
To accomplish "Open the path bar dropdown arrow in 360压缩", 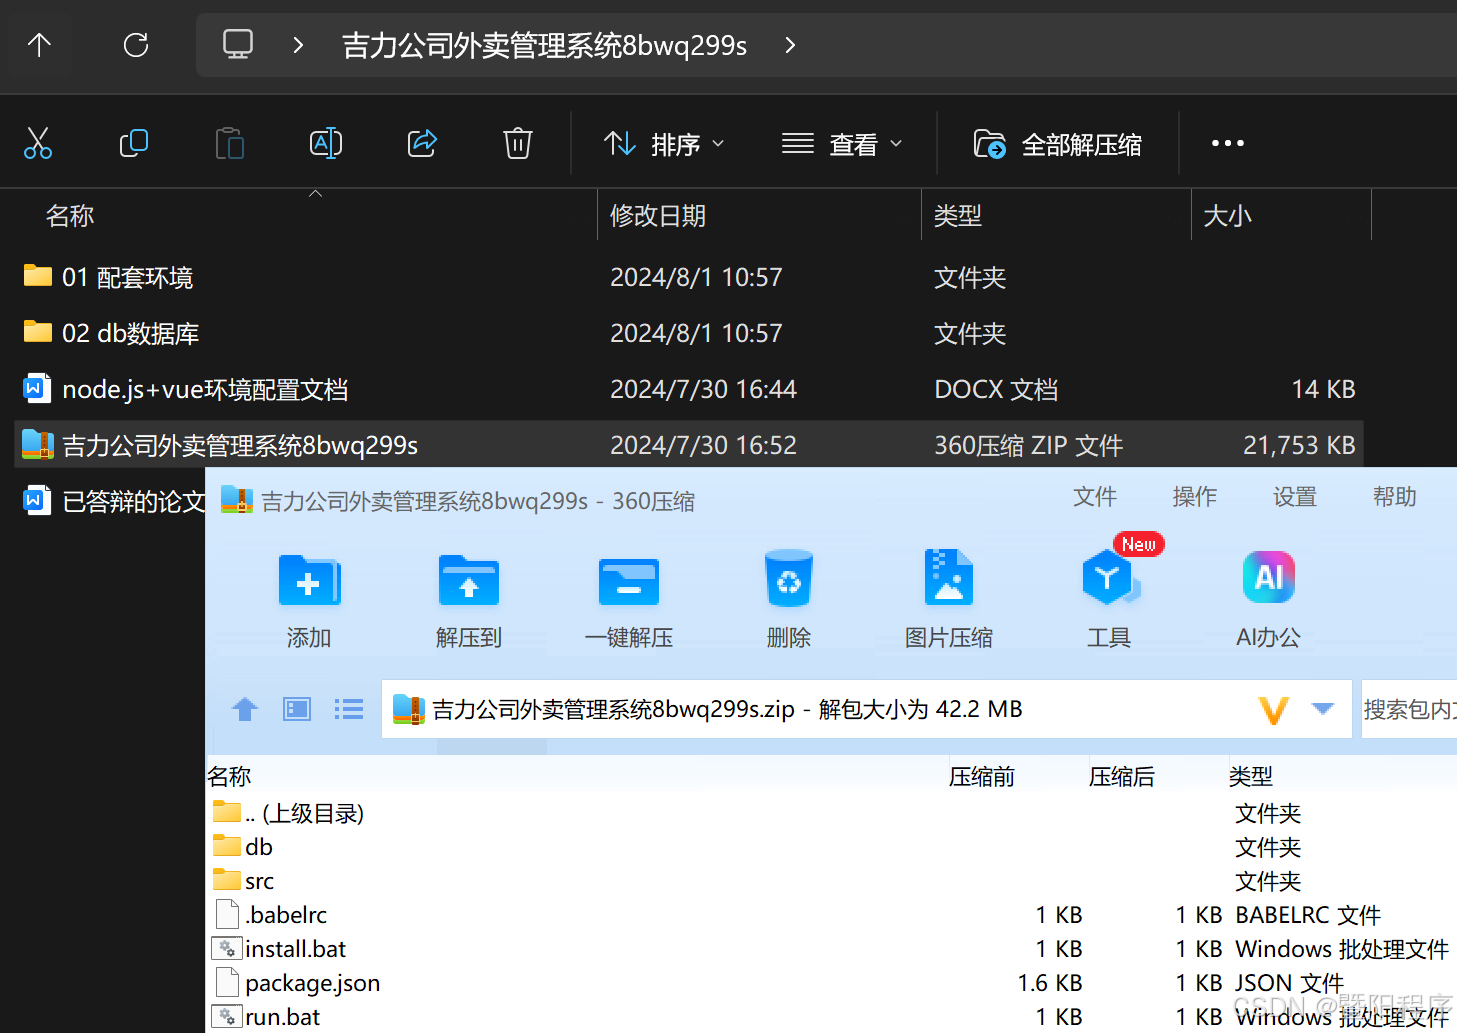I will (x=1323, y=709).
